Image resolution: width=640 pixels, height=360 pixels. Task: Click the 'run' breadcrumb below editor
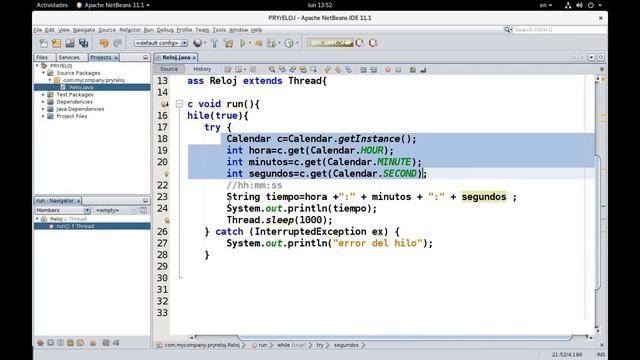[262, 345]
